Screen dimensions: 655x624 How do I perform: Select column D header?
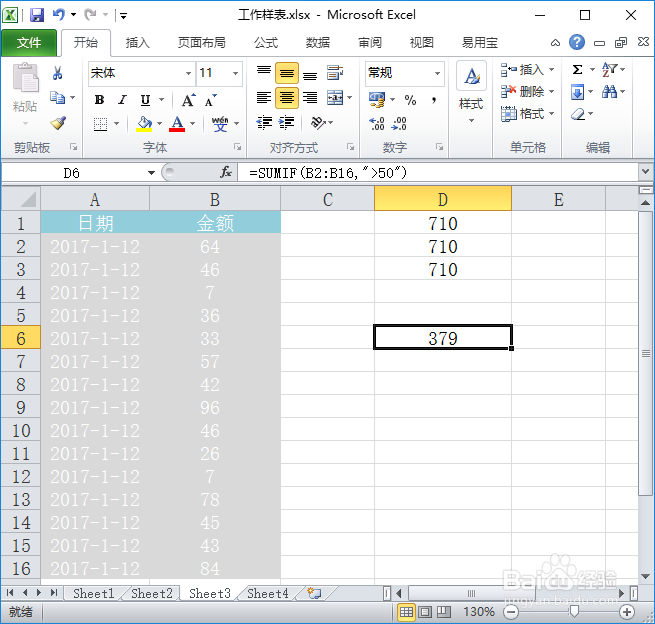(x=443, y=200)
